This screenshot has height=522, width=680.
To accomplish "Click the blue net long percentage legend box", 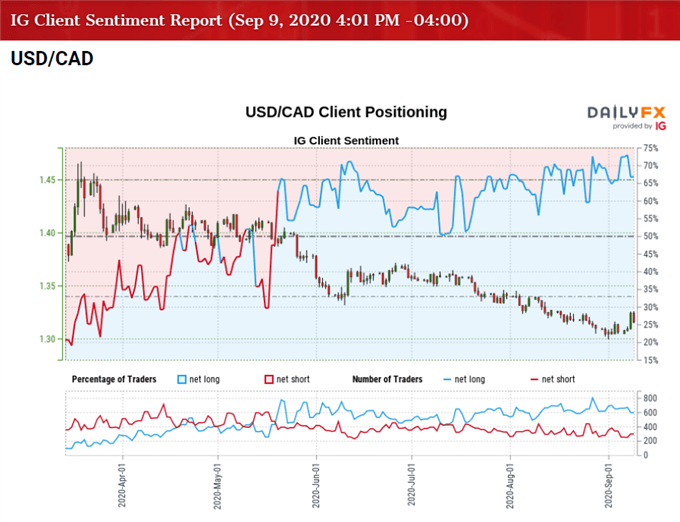I will point(182,380).
